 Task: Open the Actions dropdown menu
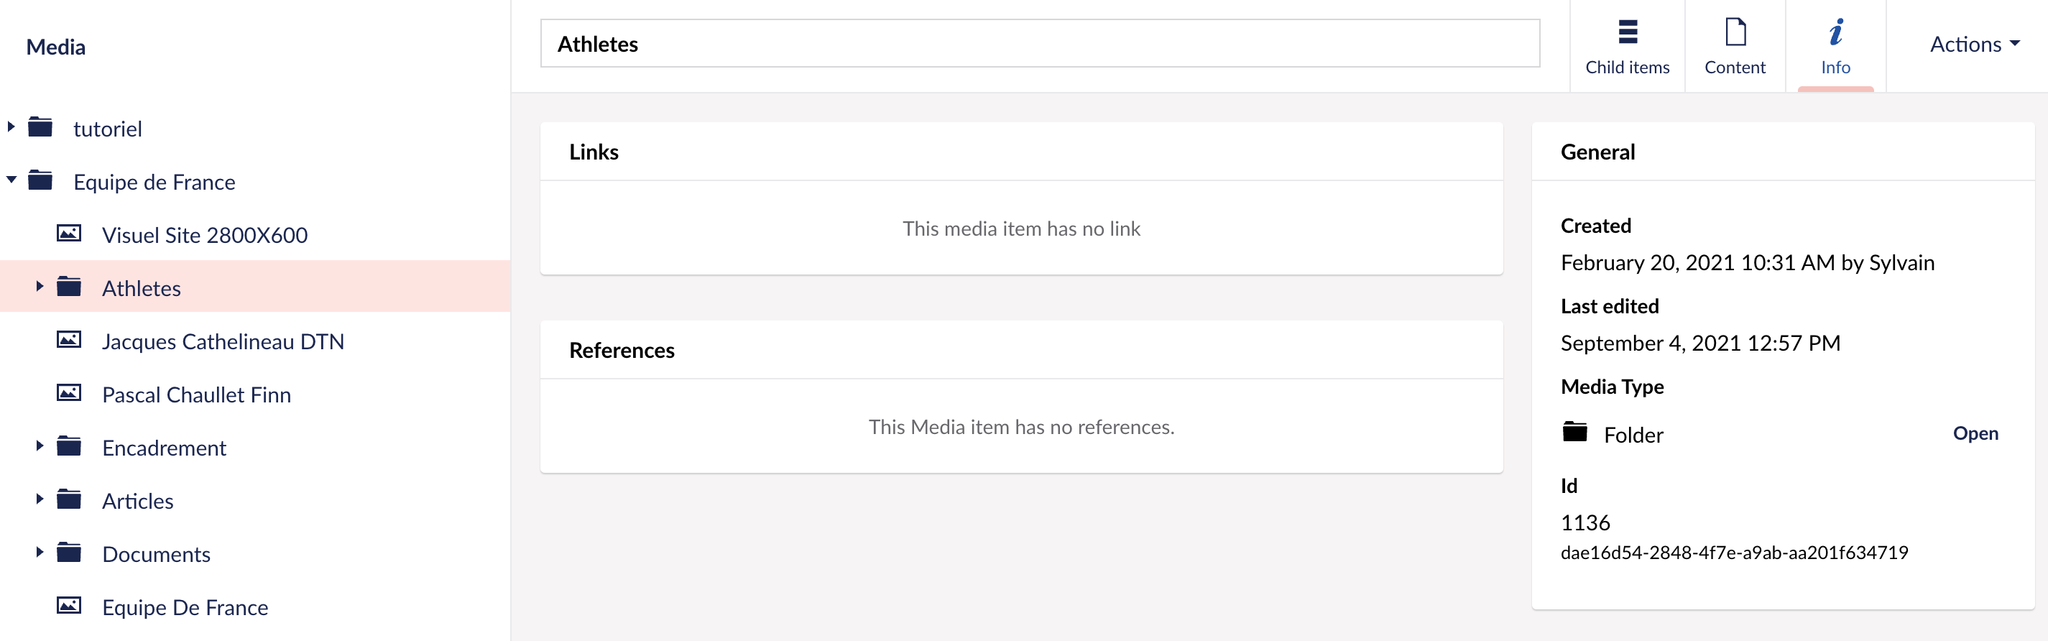click(x=1974, y=44)
